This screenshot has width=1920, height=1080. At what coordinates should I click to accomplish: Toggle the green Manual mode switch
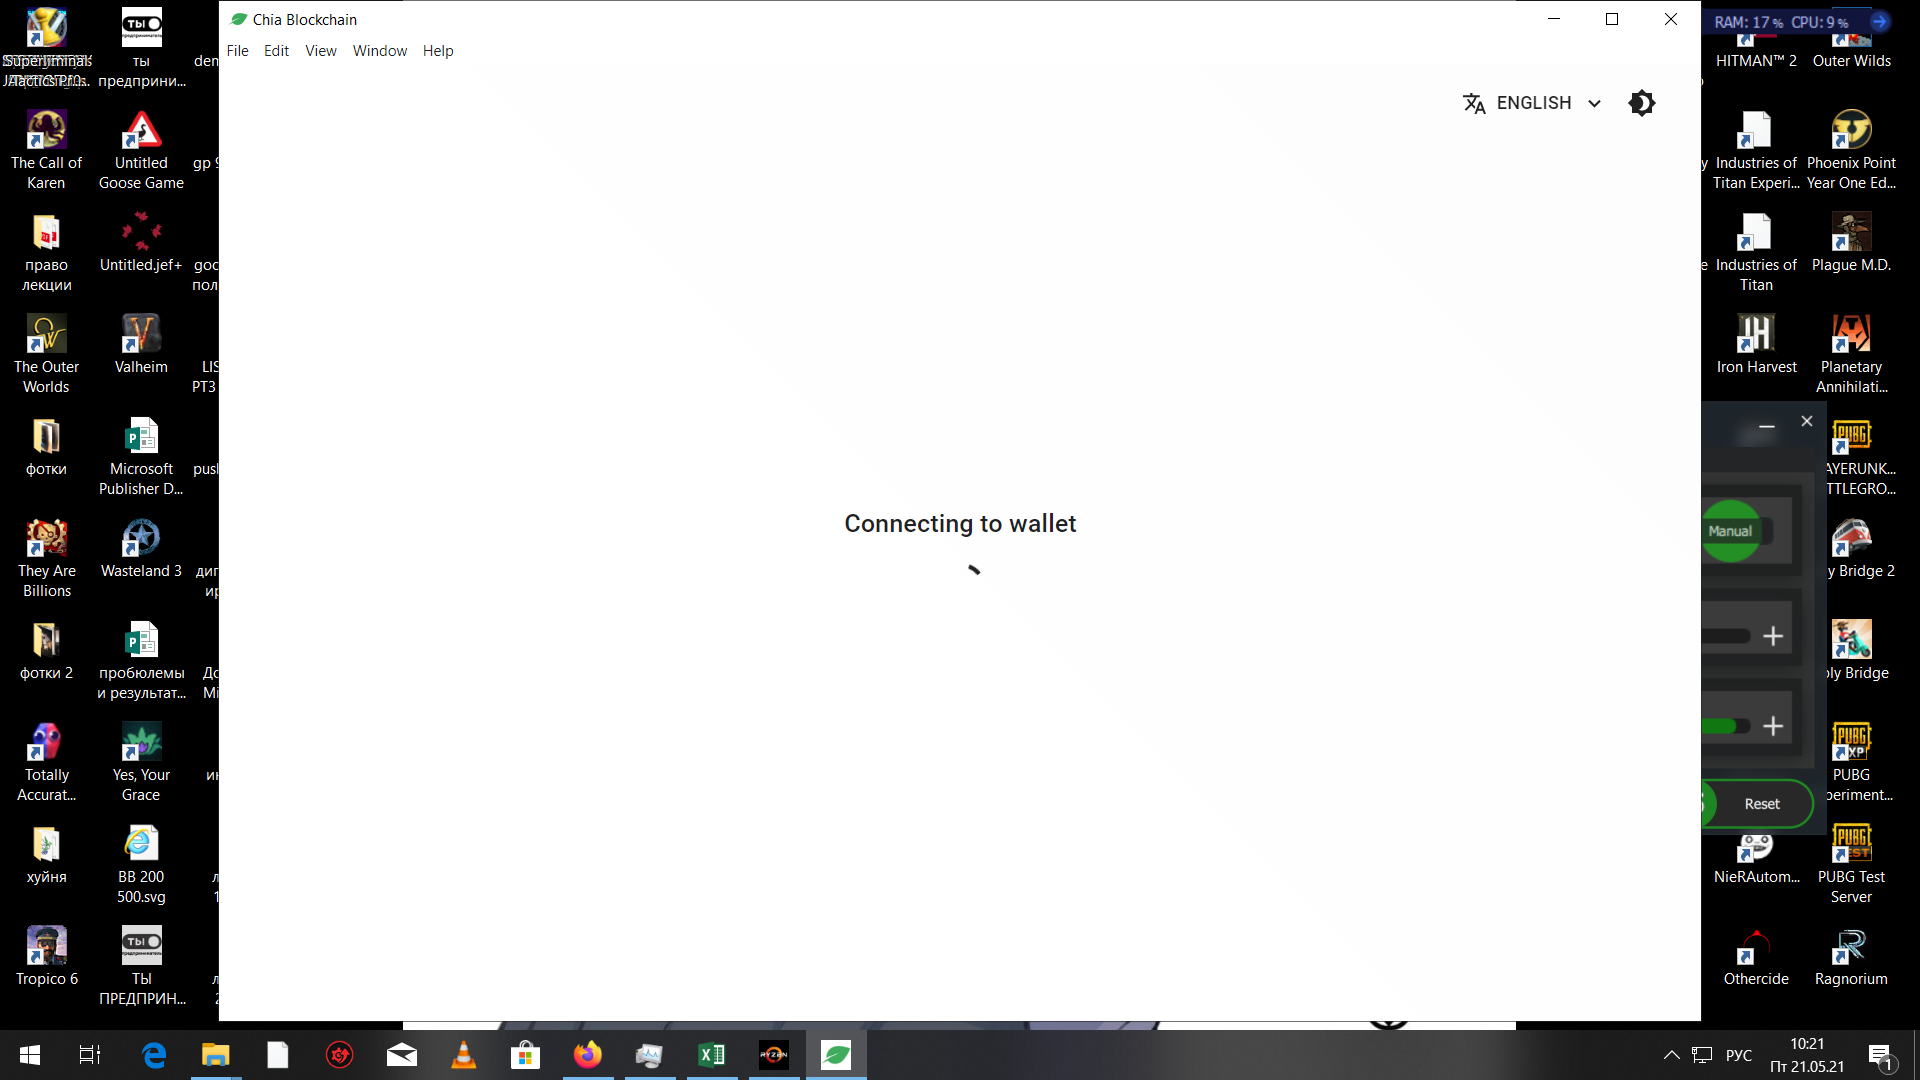pyautogui.click(x=1730, y=530)
